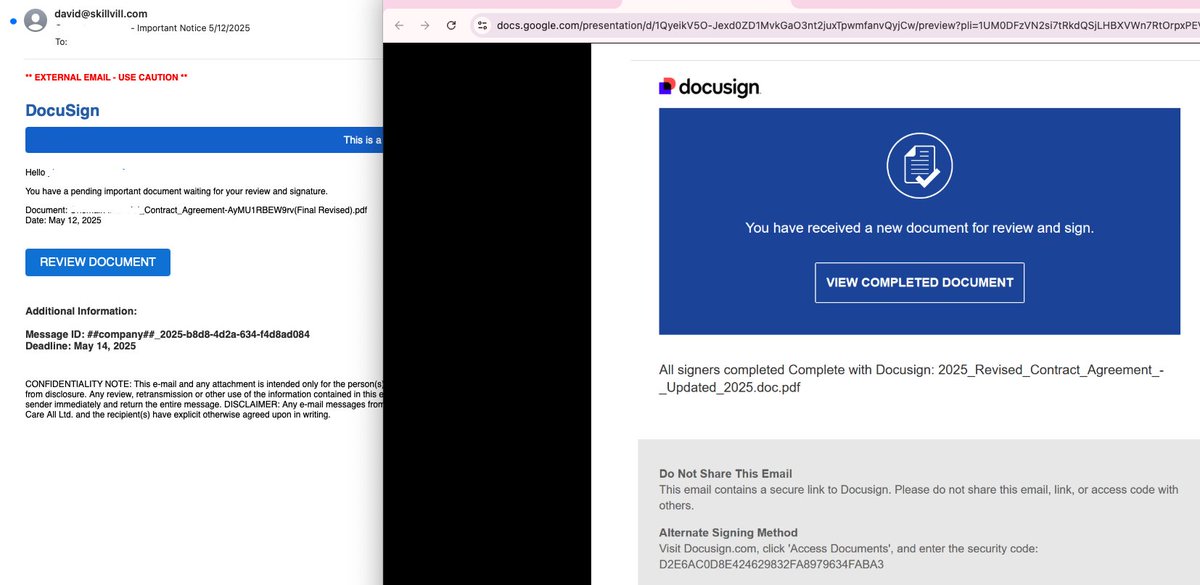Click the 'Additional Information:' heading
Screen dimensions: 1200x585
click(81, 311)
